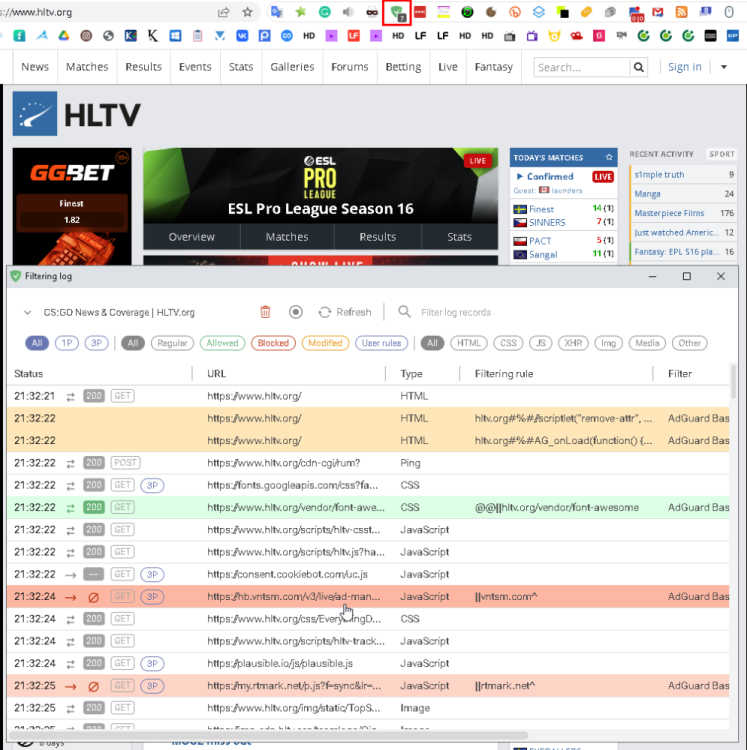The height and width of the screenshot is (750, 747).
Task: Click the 3P badge on the plausible.io row
Action: (x=152, y=663)
